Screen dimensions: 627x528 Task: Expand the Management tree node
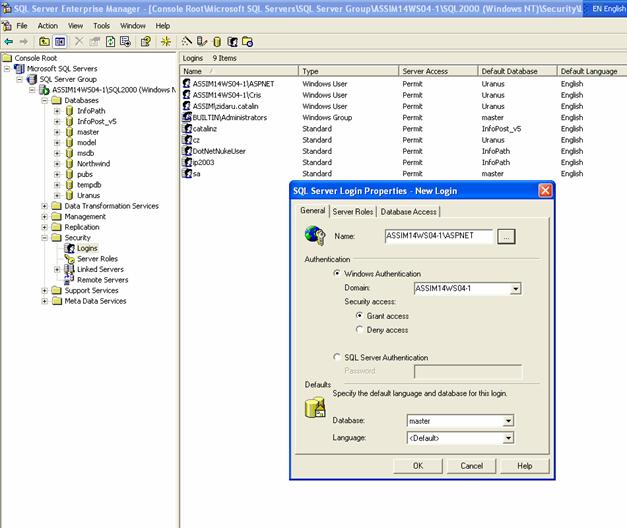pos(45,216)
